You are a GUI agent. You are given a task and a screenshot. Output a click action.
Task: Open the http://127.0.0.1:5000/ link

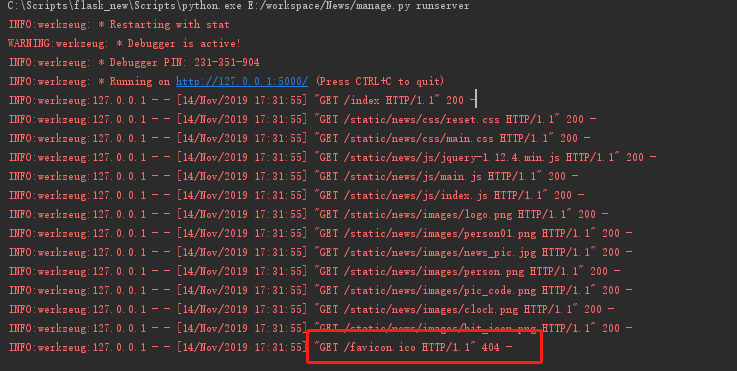pos(242,81)
